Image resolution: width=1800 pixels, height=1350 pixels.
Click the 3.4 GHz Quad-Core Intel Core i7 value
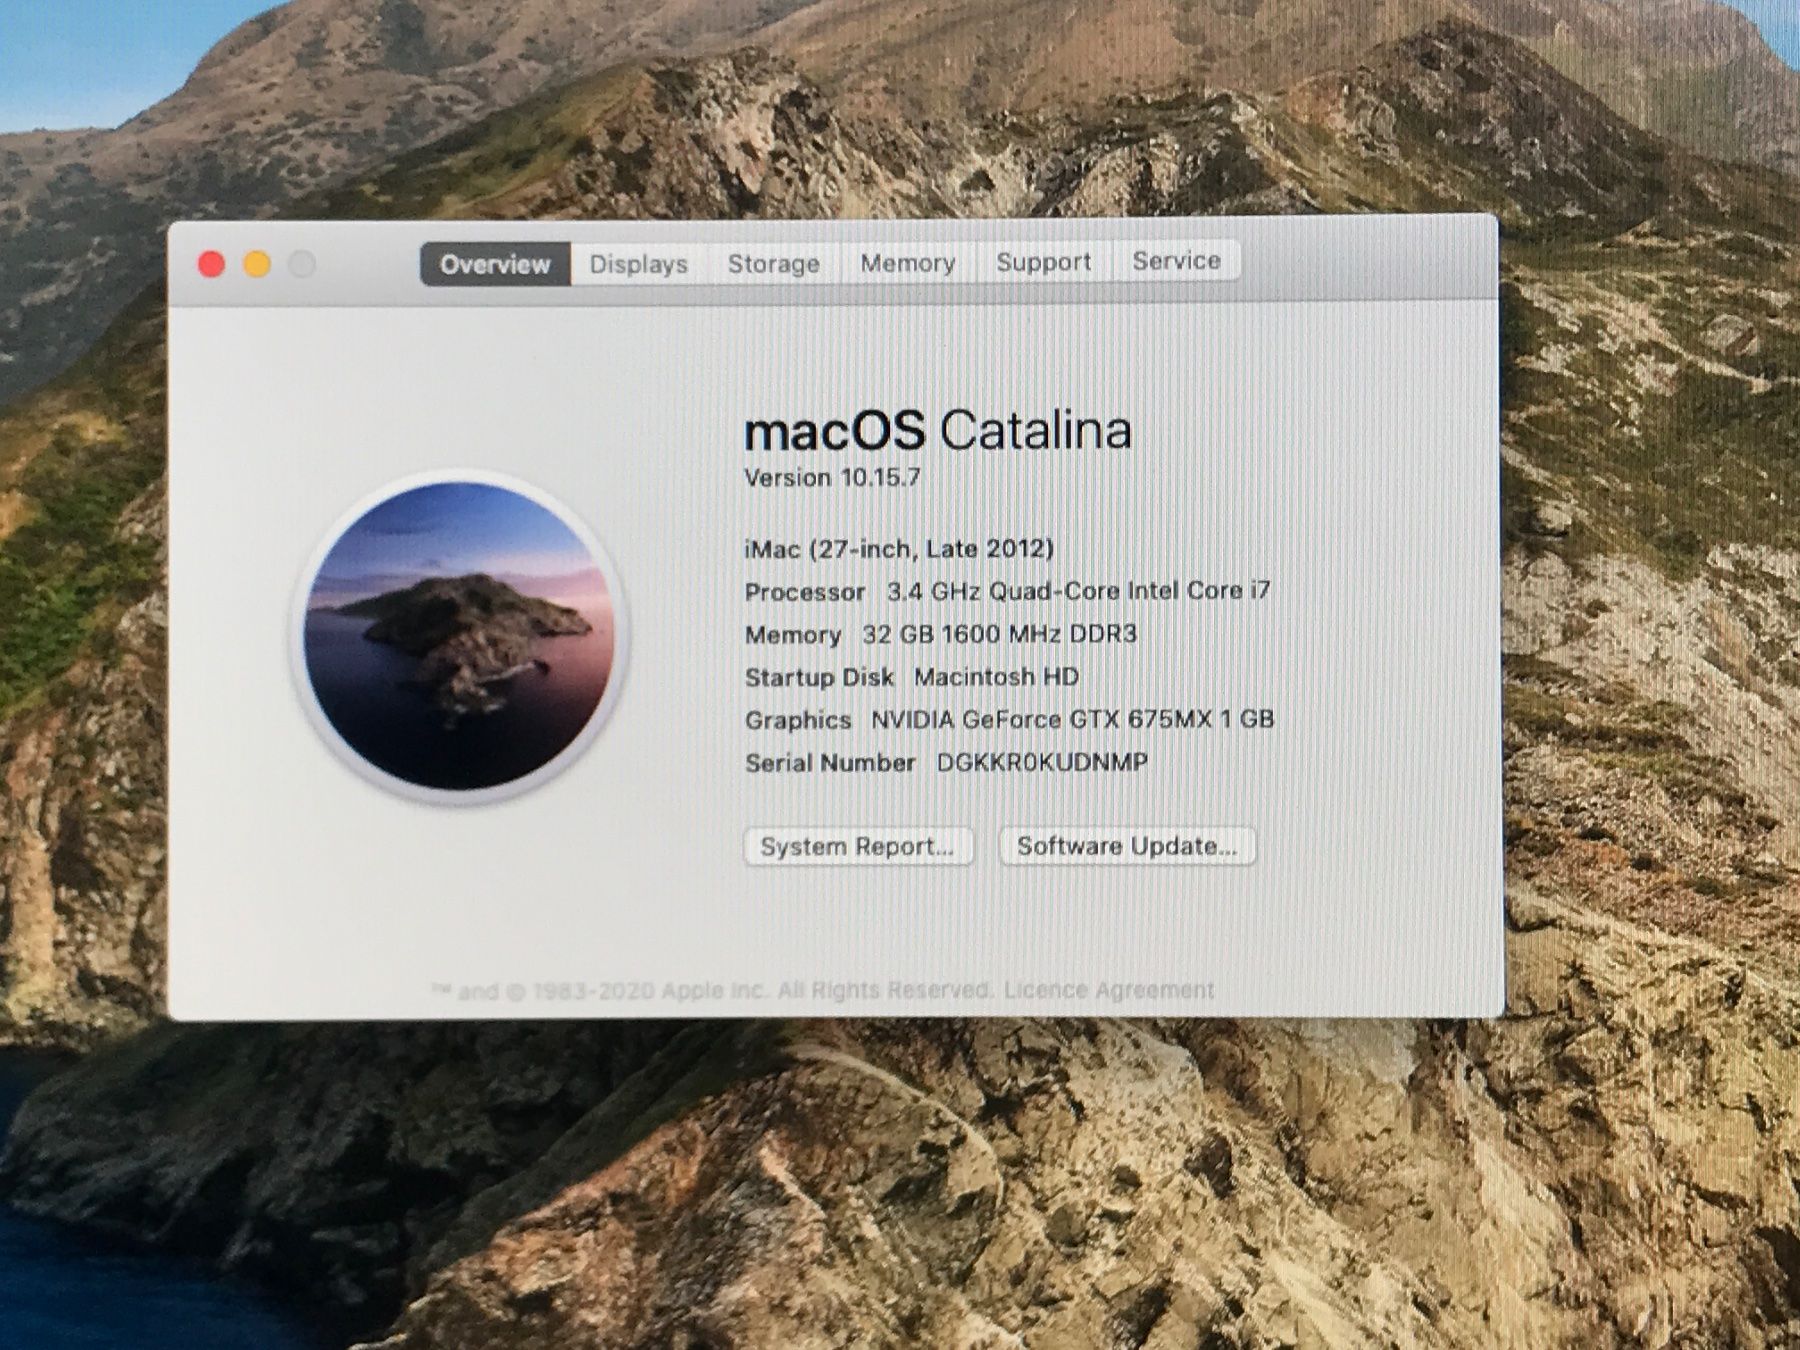pyautogui.click(x=1079, y=591)
